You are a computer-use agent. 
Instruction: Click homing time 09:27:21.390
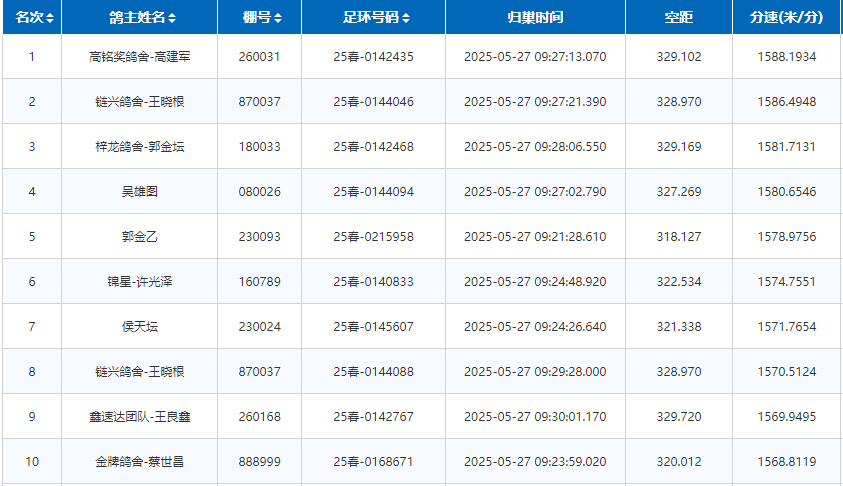click(x=570, y=102)
